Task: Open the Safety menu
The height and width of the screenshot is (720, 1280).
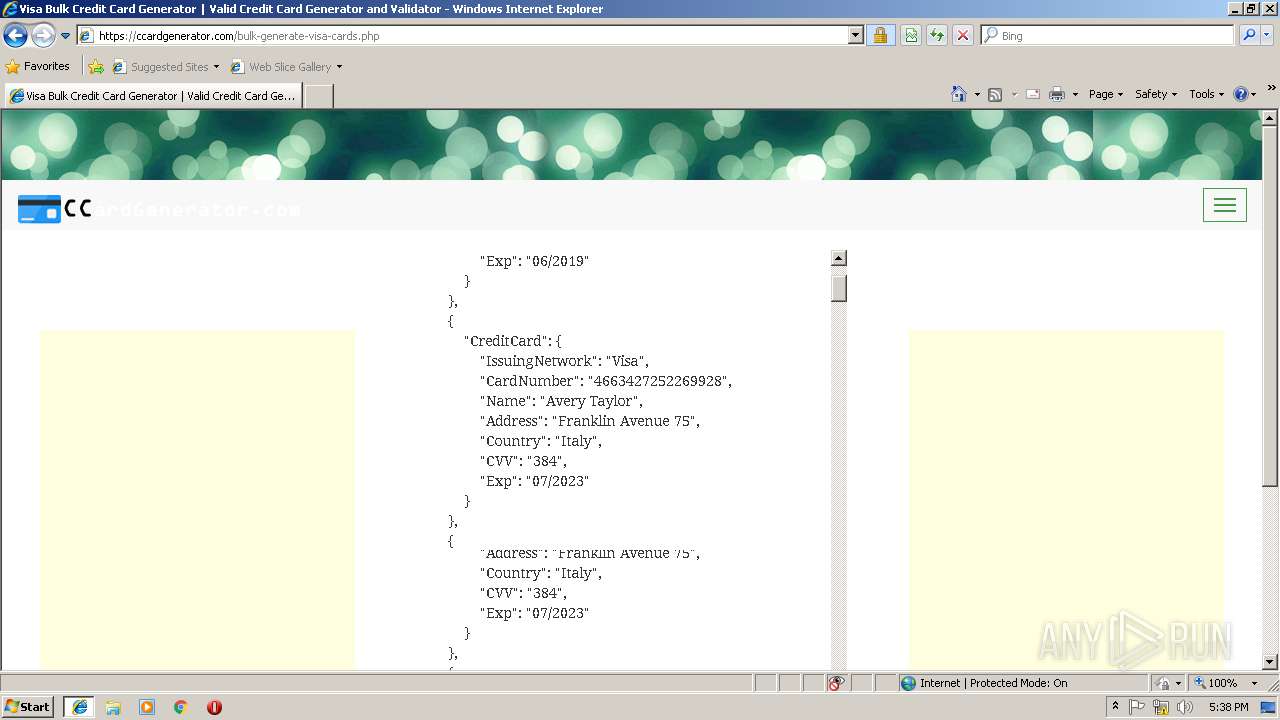Action: tap(1156, 94)
